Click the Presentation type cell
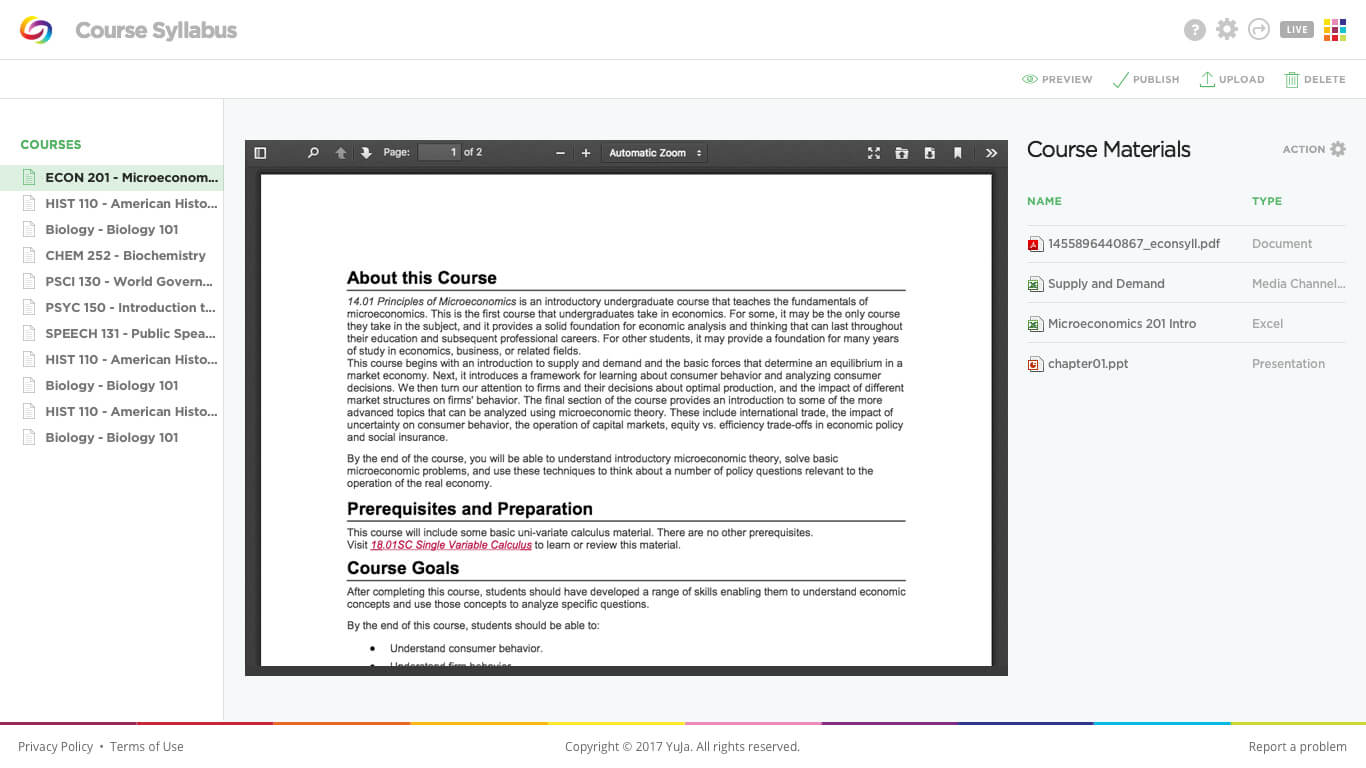Screen dimensions: 1366x768 [1288, 364]
